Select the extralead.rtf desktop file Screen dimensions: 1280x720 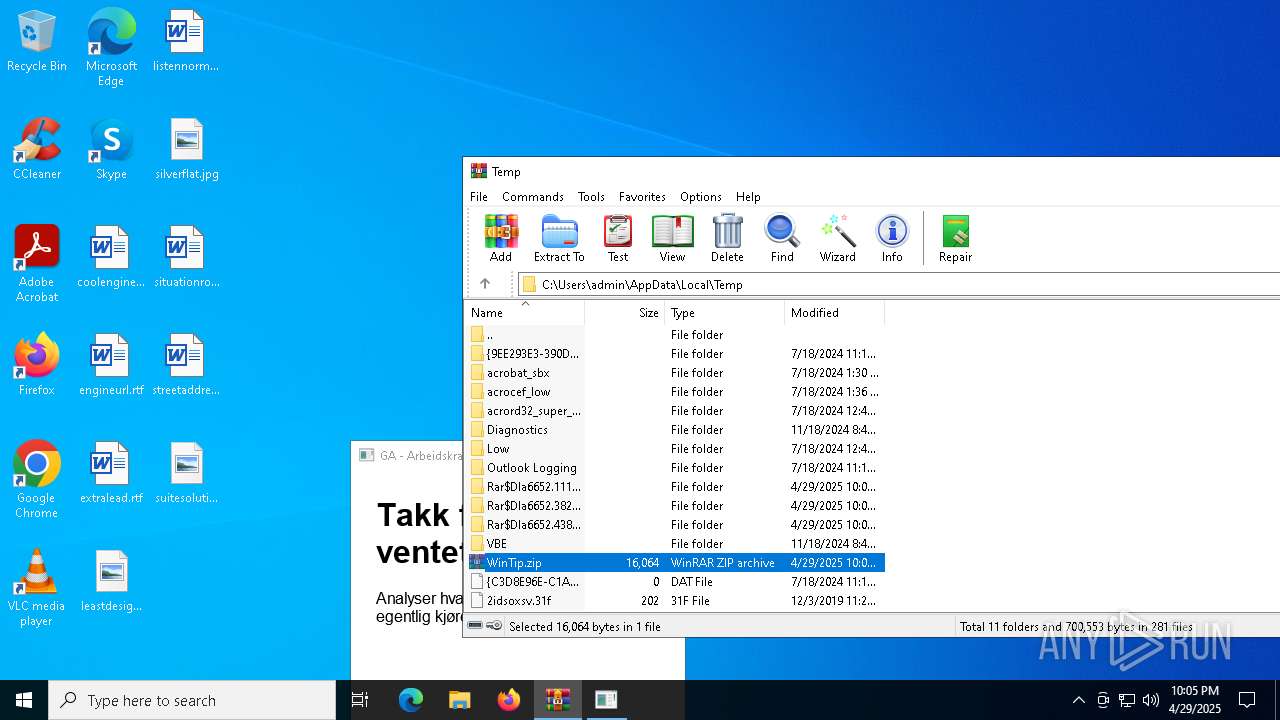click(111, 474)
